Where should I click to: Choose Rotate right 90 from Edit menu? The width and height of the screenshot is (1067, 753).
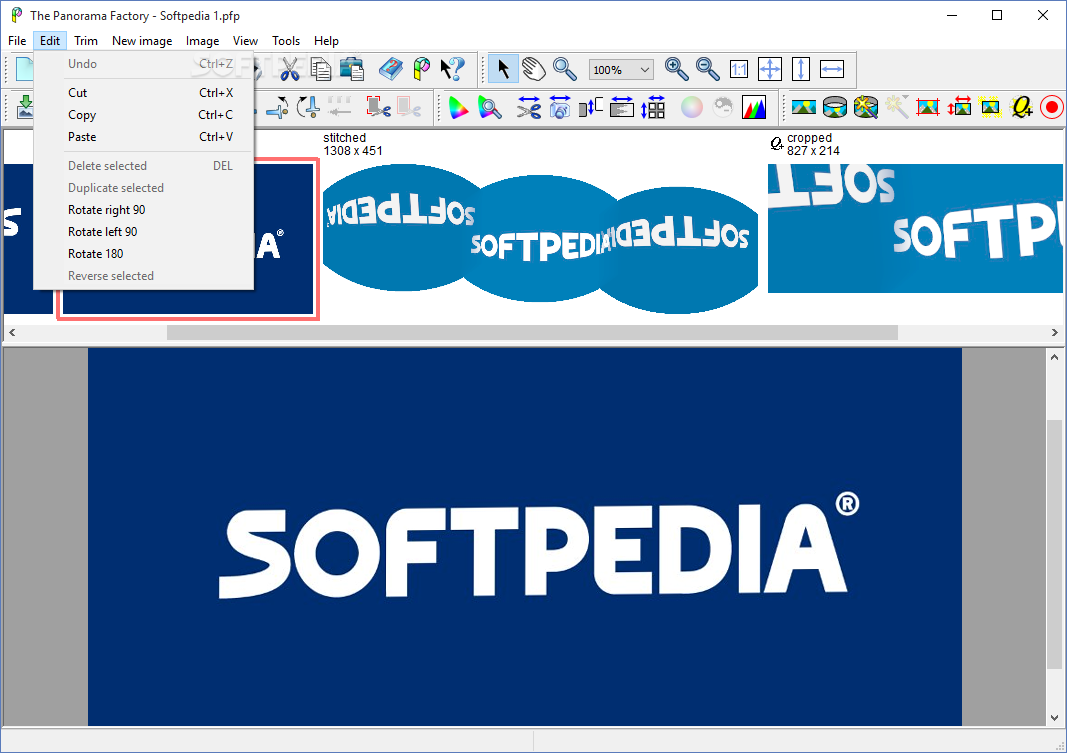coord(144,210)
